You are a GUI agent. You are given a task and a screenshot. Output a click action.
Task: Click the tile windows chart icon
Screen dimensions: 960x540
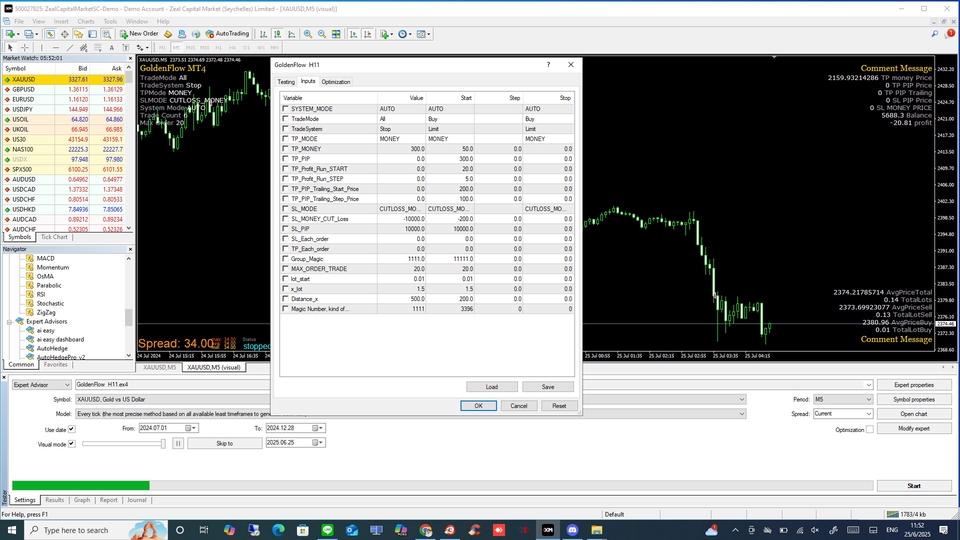pyautogui.click(x=338, y=33)
